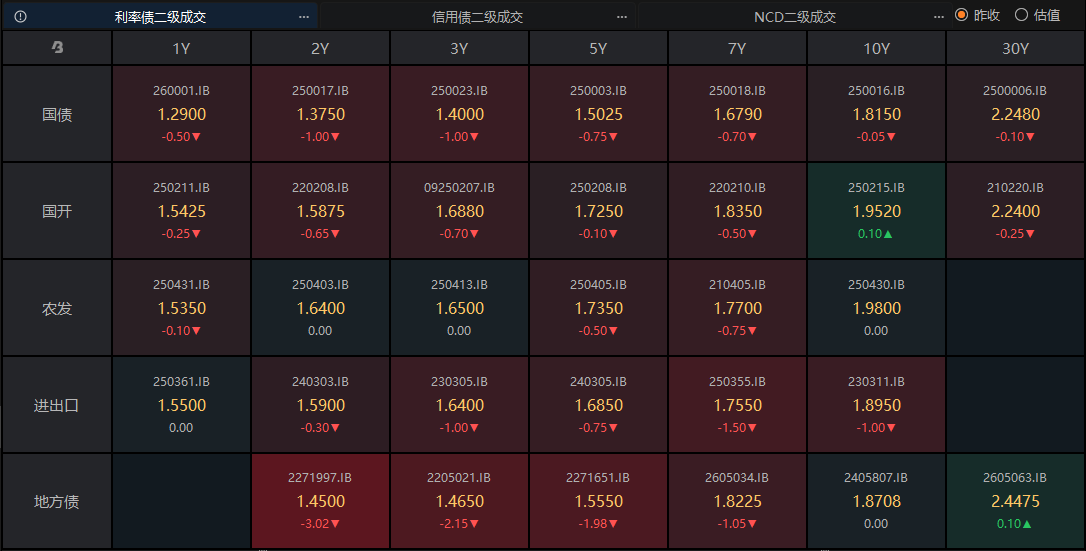Screen dimensions: 1086x551
Task: Click bond 250403.IB in the 农发 row
Action: point(320,308)
